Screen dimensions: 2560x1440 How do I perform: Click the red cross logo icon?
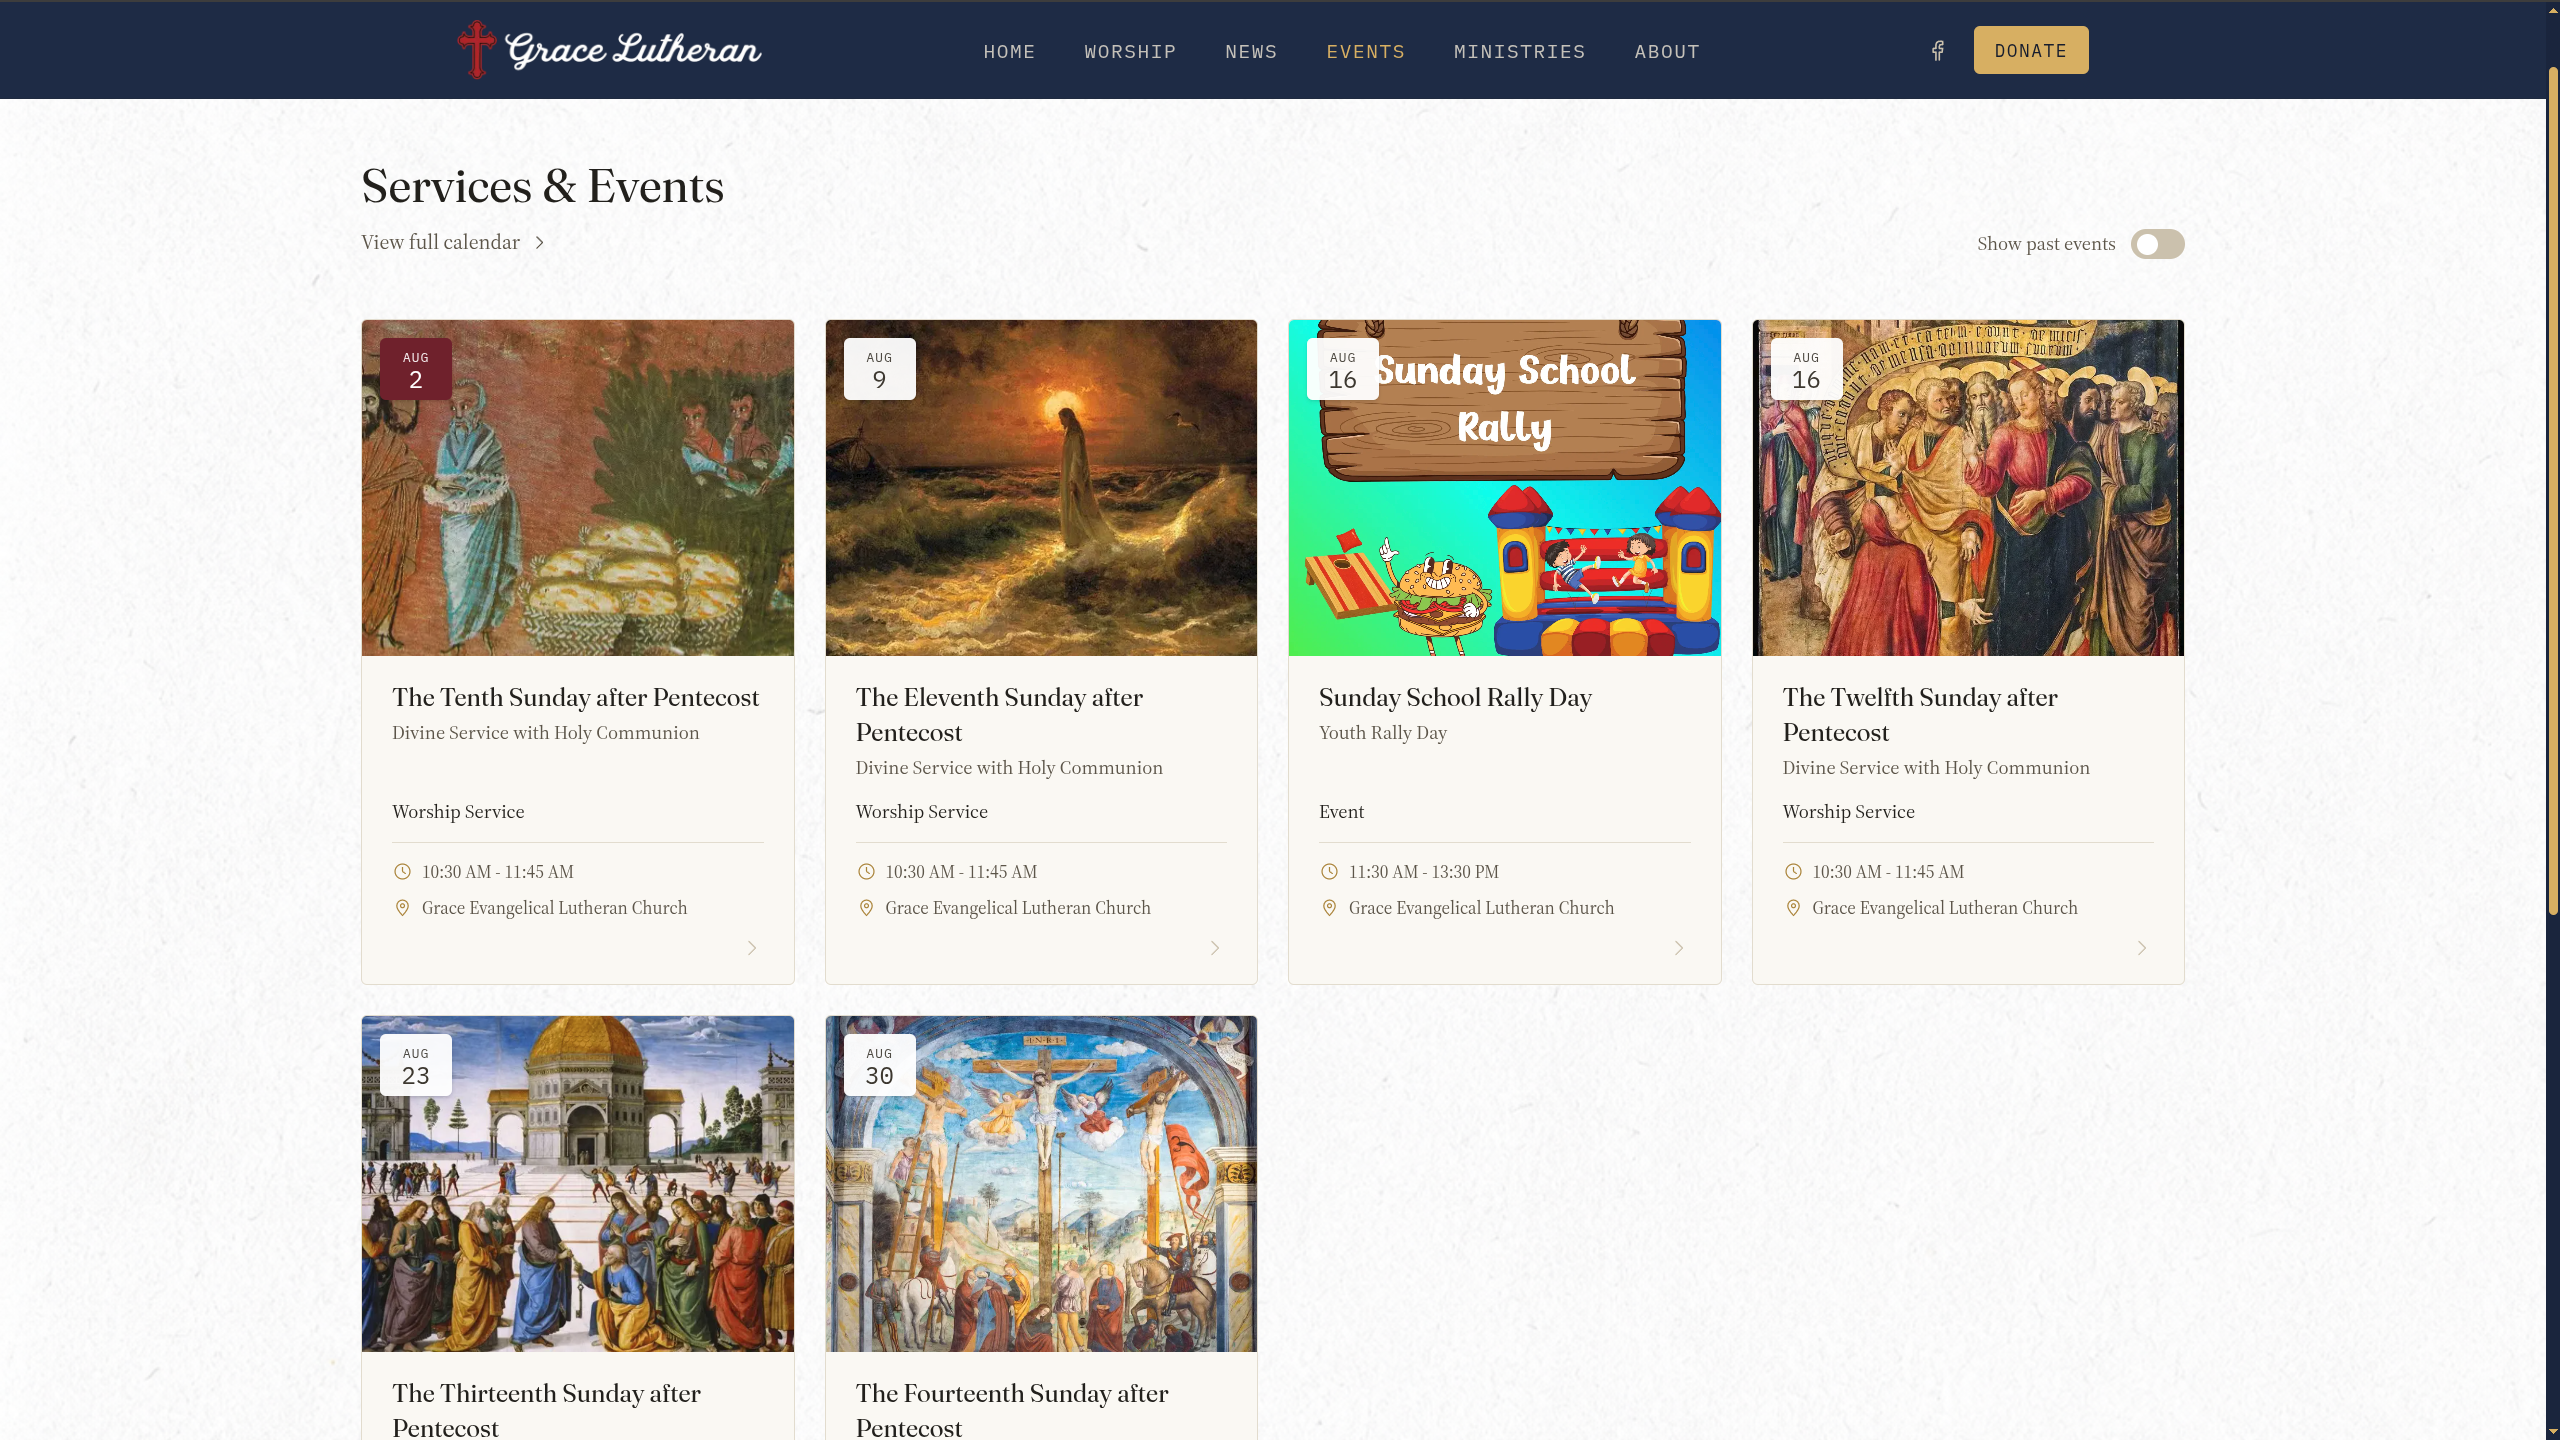[x=476, y=49]
